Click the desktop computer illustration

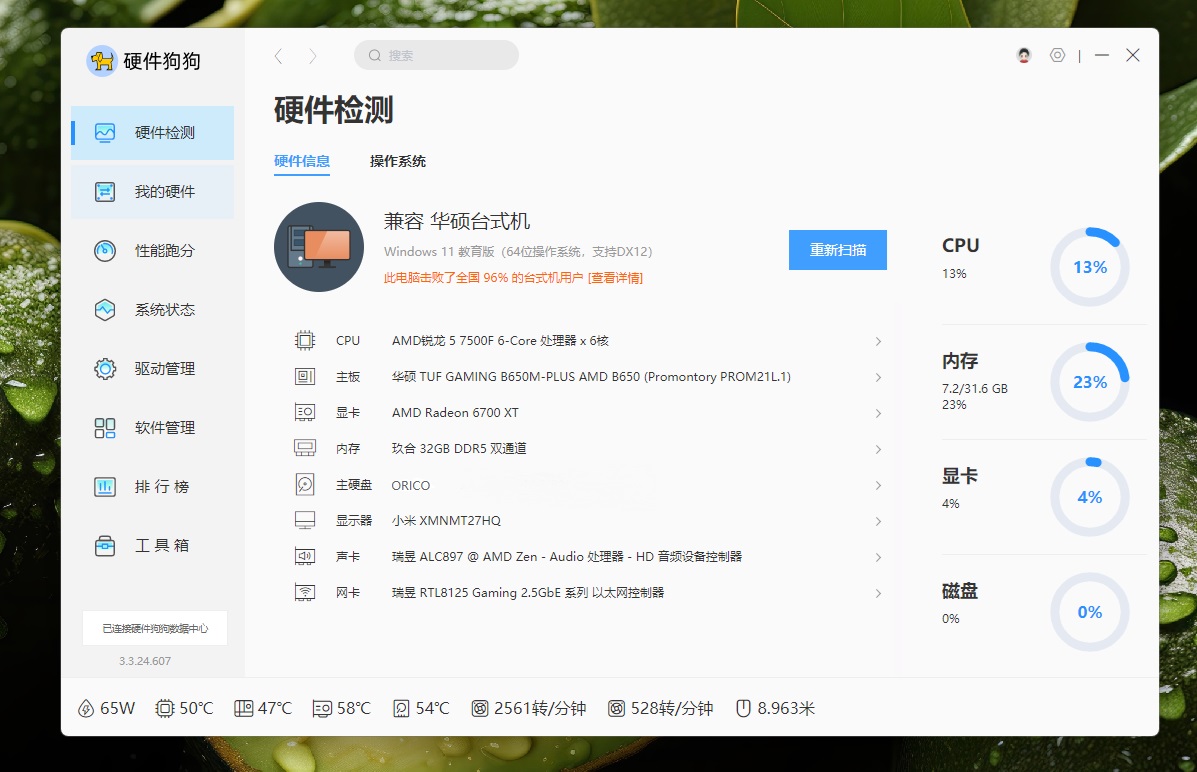319,247
